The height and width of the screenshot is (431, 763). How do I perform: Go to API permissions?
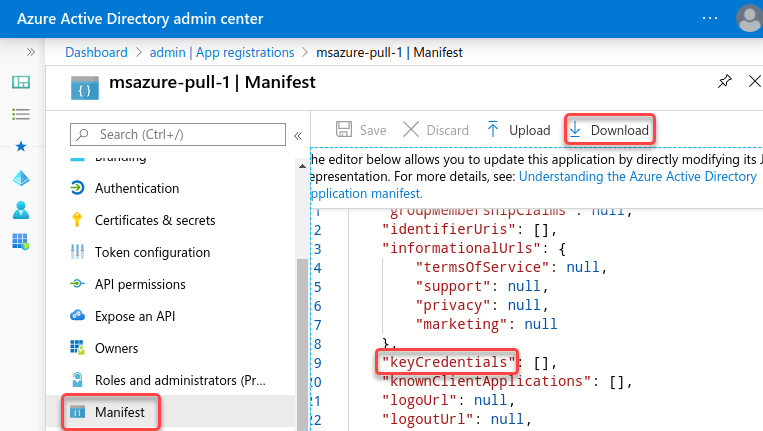click(140, 284)
